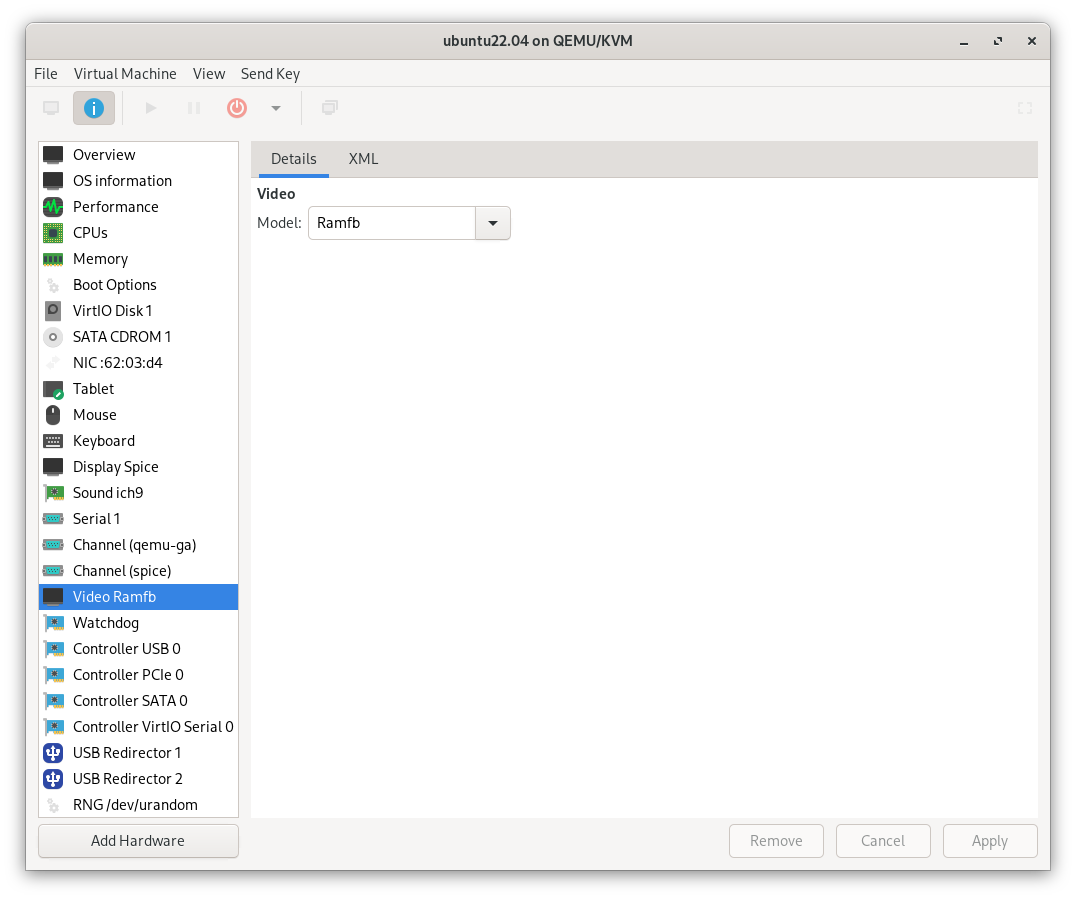Select the Channel (qemu-ga) icon
This screenshot has height=899, width=1076.
(53, 545)
